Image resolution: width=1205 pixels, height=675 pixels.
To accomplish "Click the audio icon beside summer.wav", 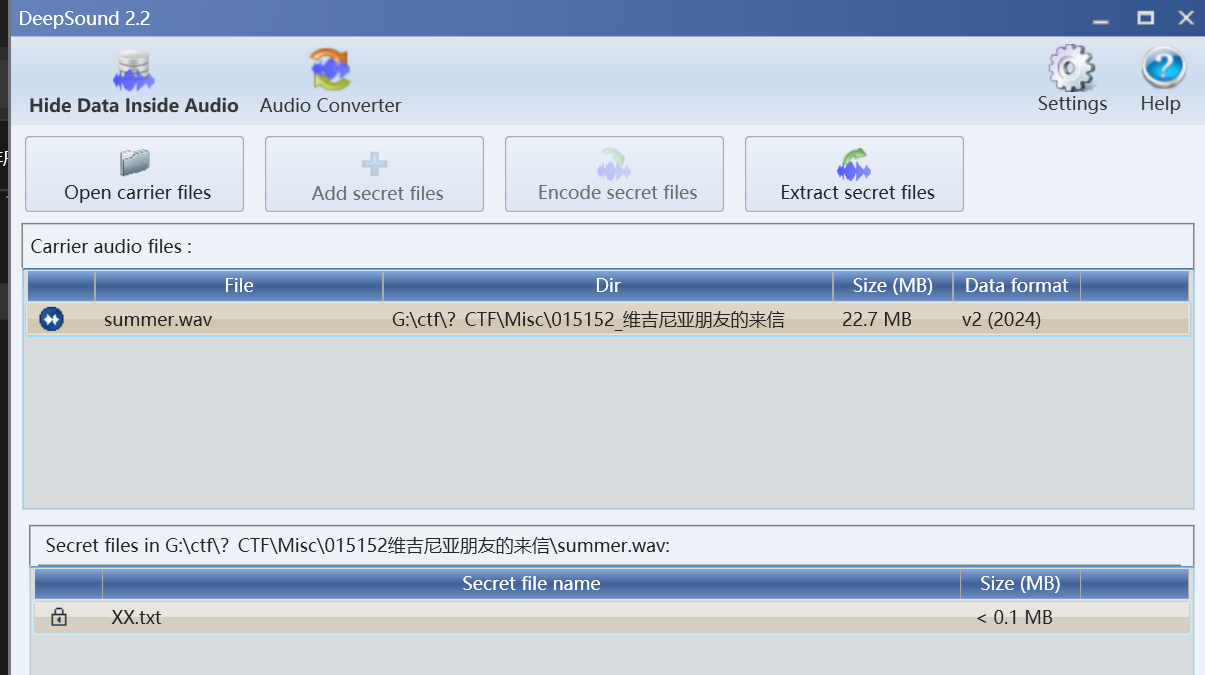I will coord(51,319).
